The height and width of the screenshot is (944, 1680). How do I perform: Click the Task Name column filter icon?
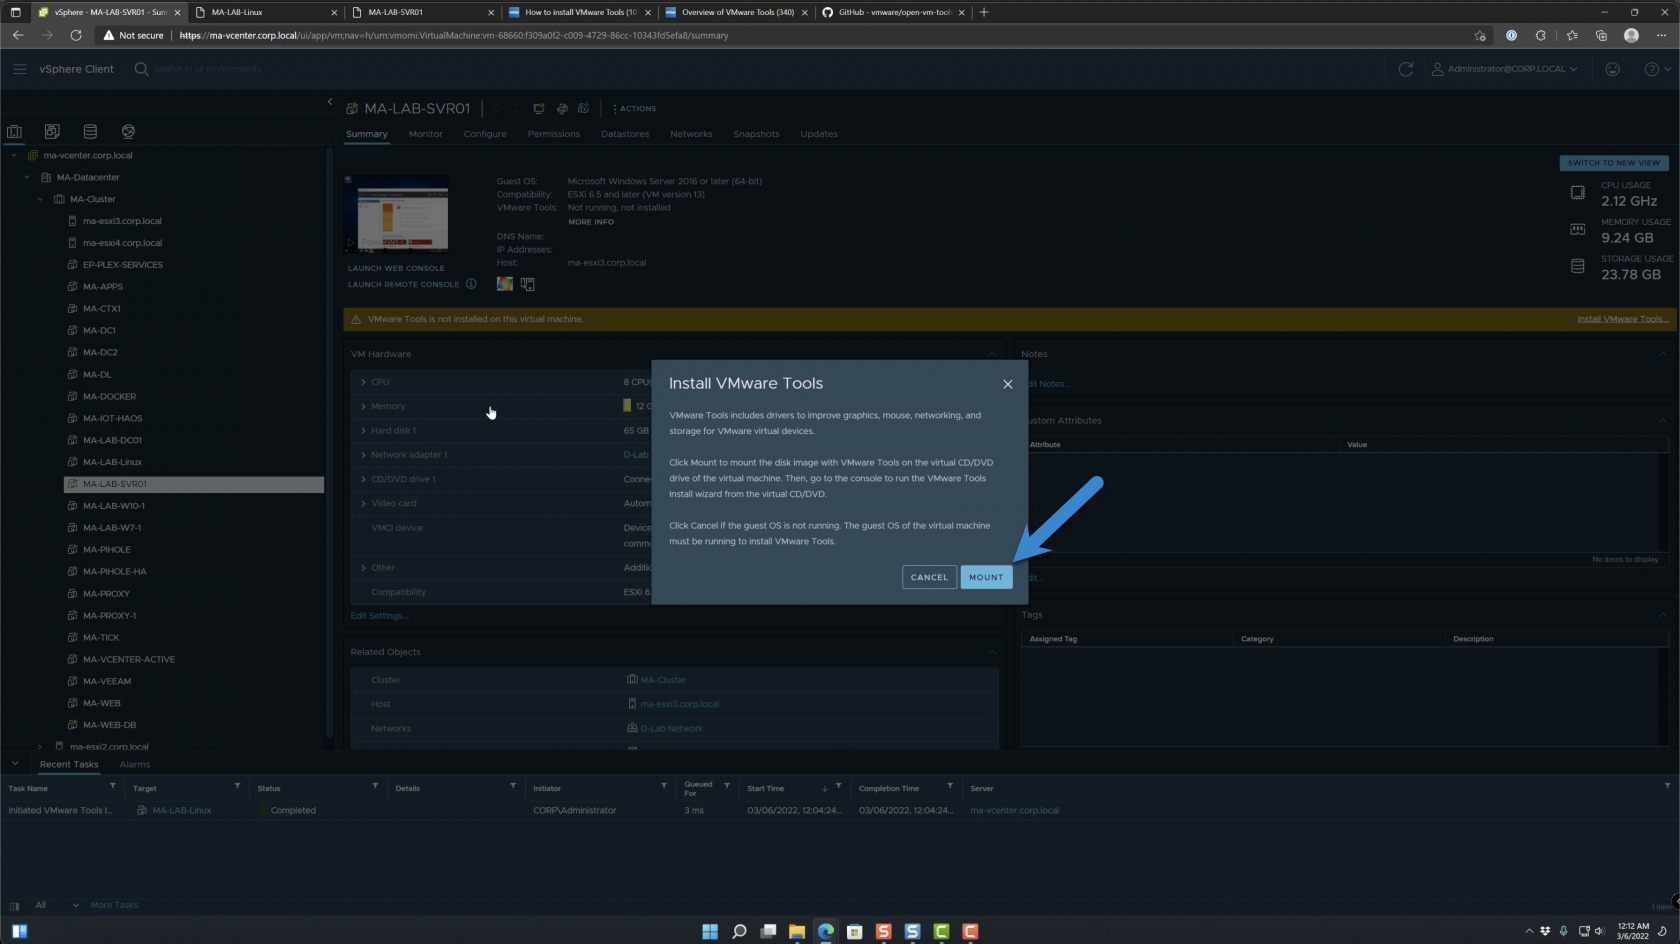(x=112, y=786)
